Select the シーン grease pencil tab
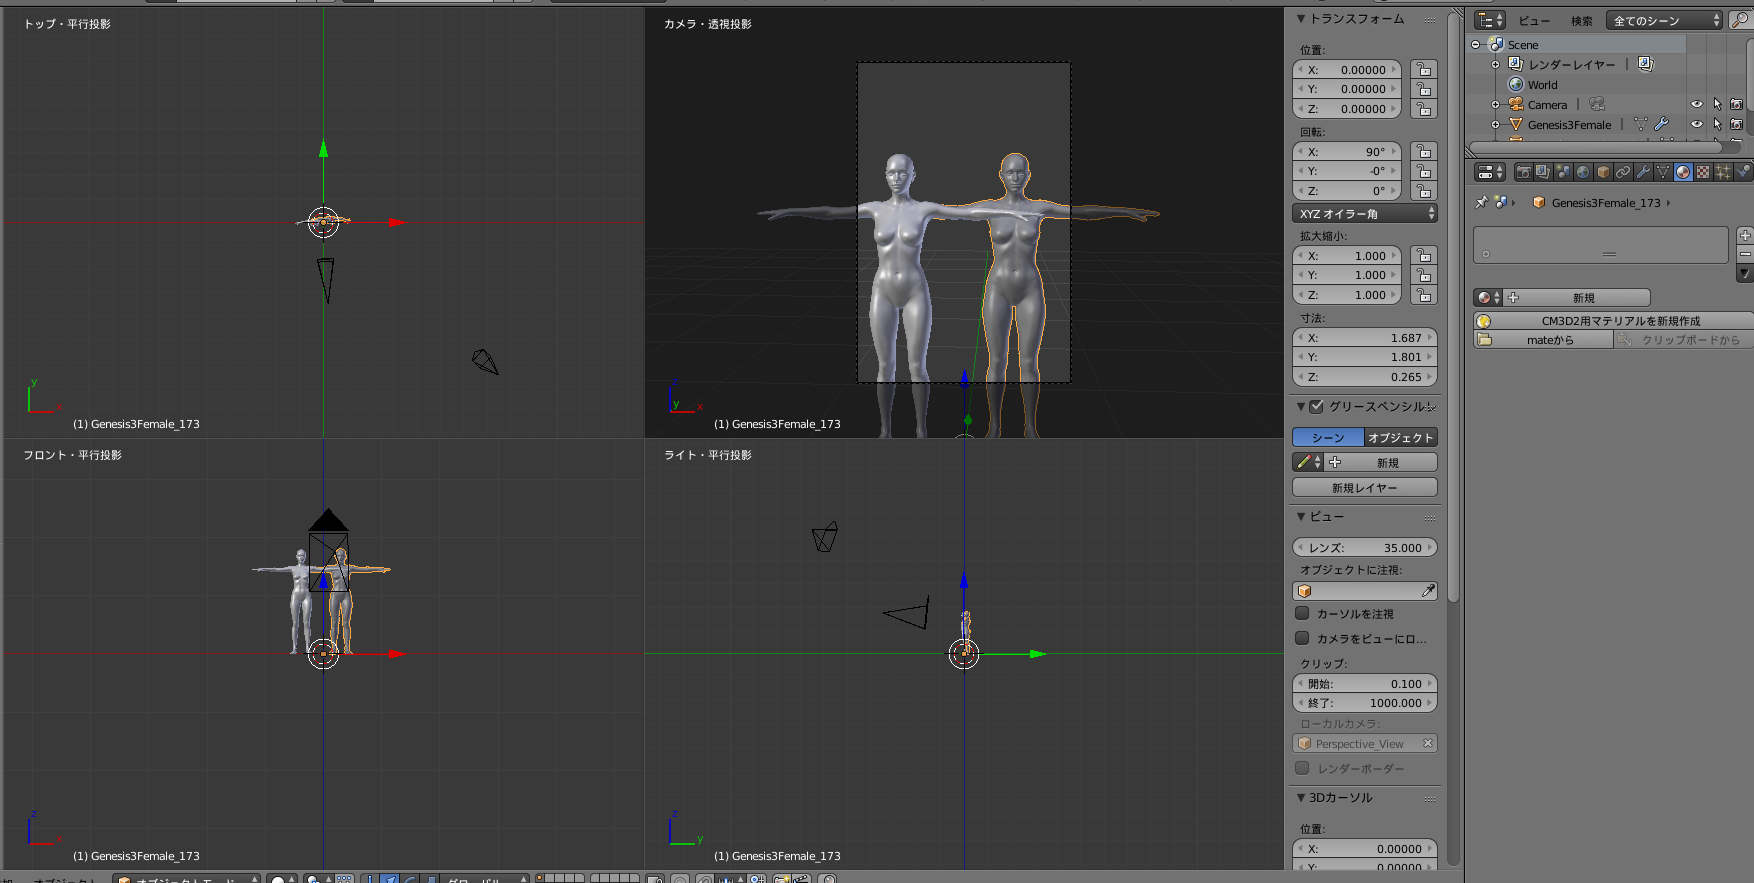This screenshot has width=1754, height=883. pos(1328,437)
